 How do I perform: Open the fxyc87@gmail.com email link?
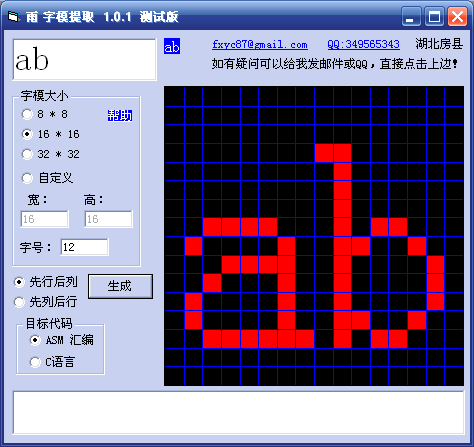click(x=260, y=44)
